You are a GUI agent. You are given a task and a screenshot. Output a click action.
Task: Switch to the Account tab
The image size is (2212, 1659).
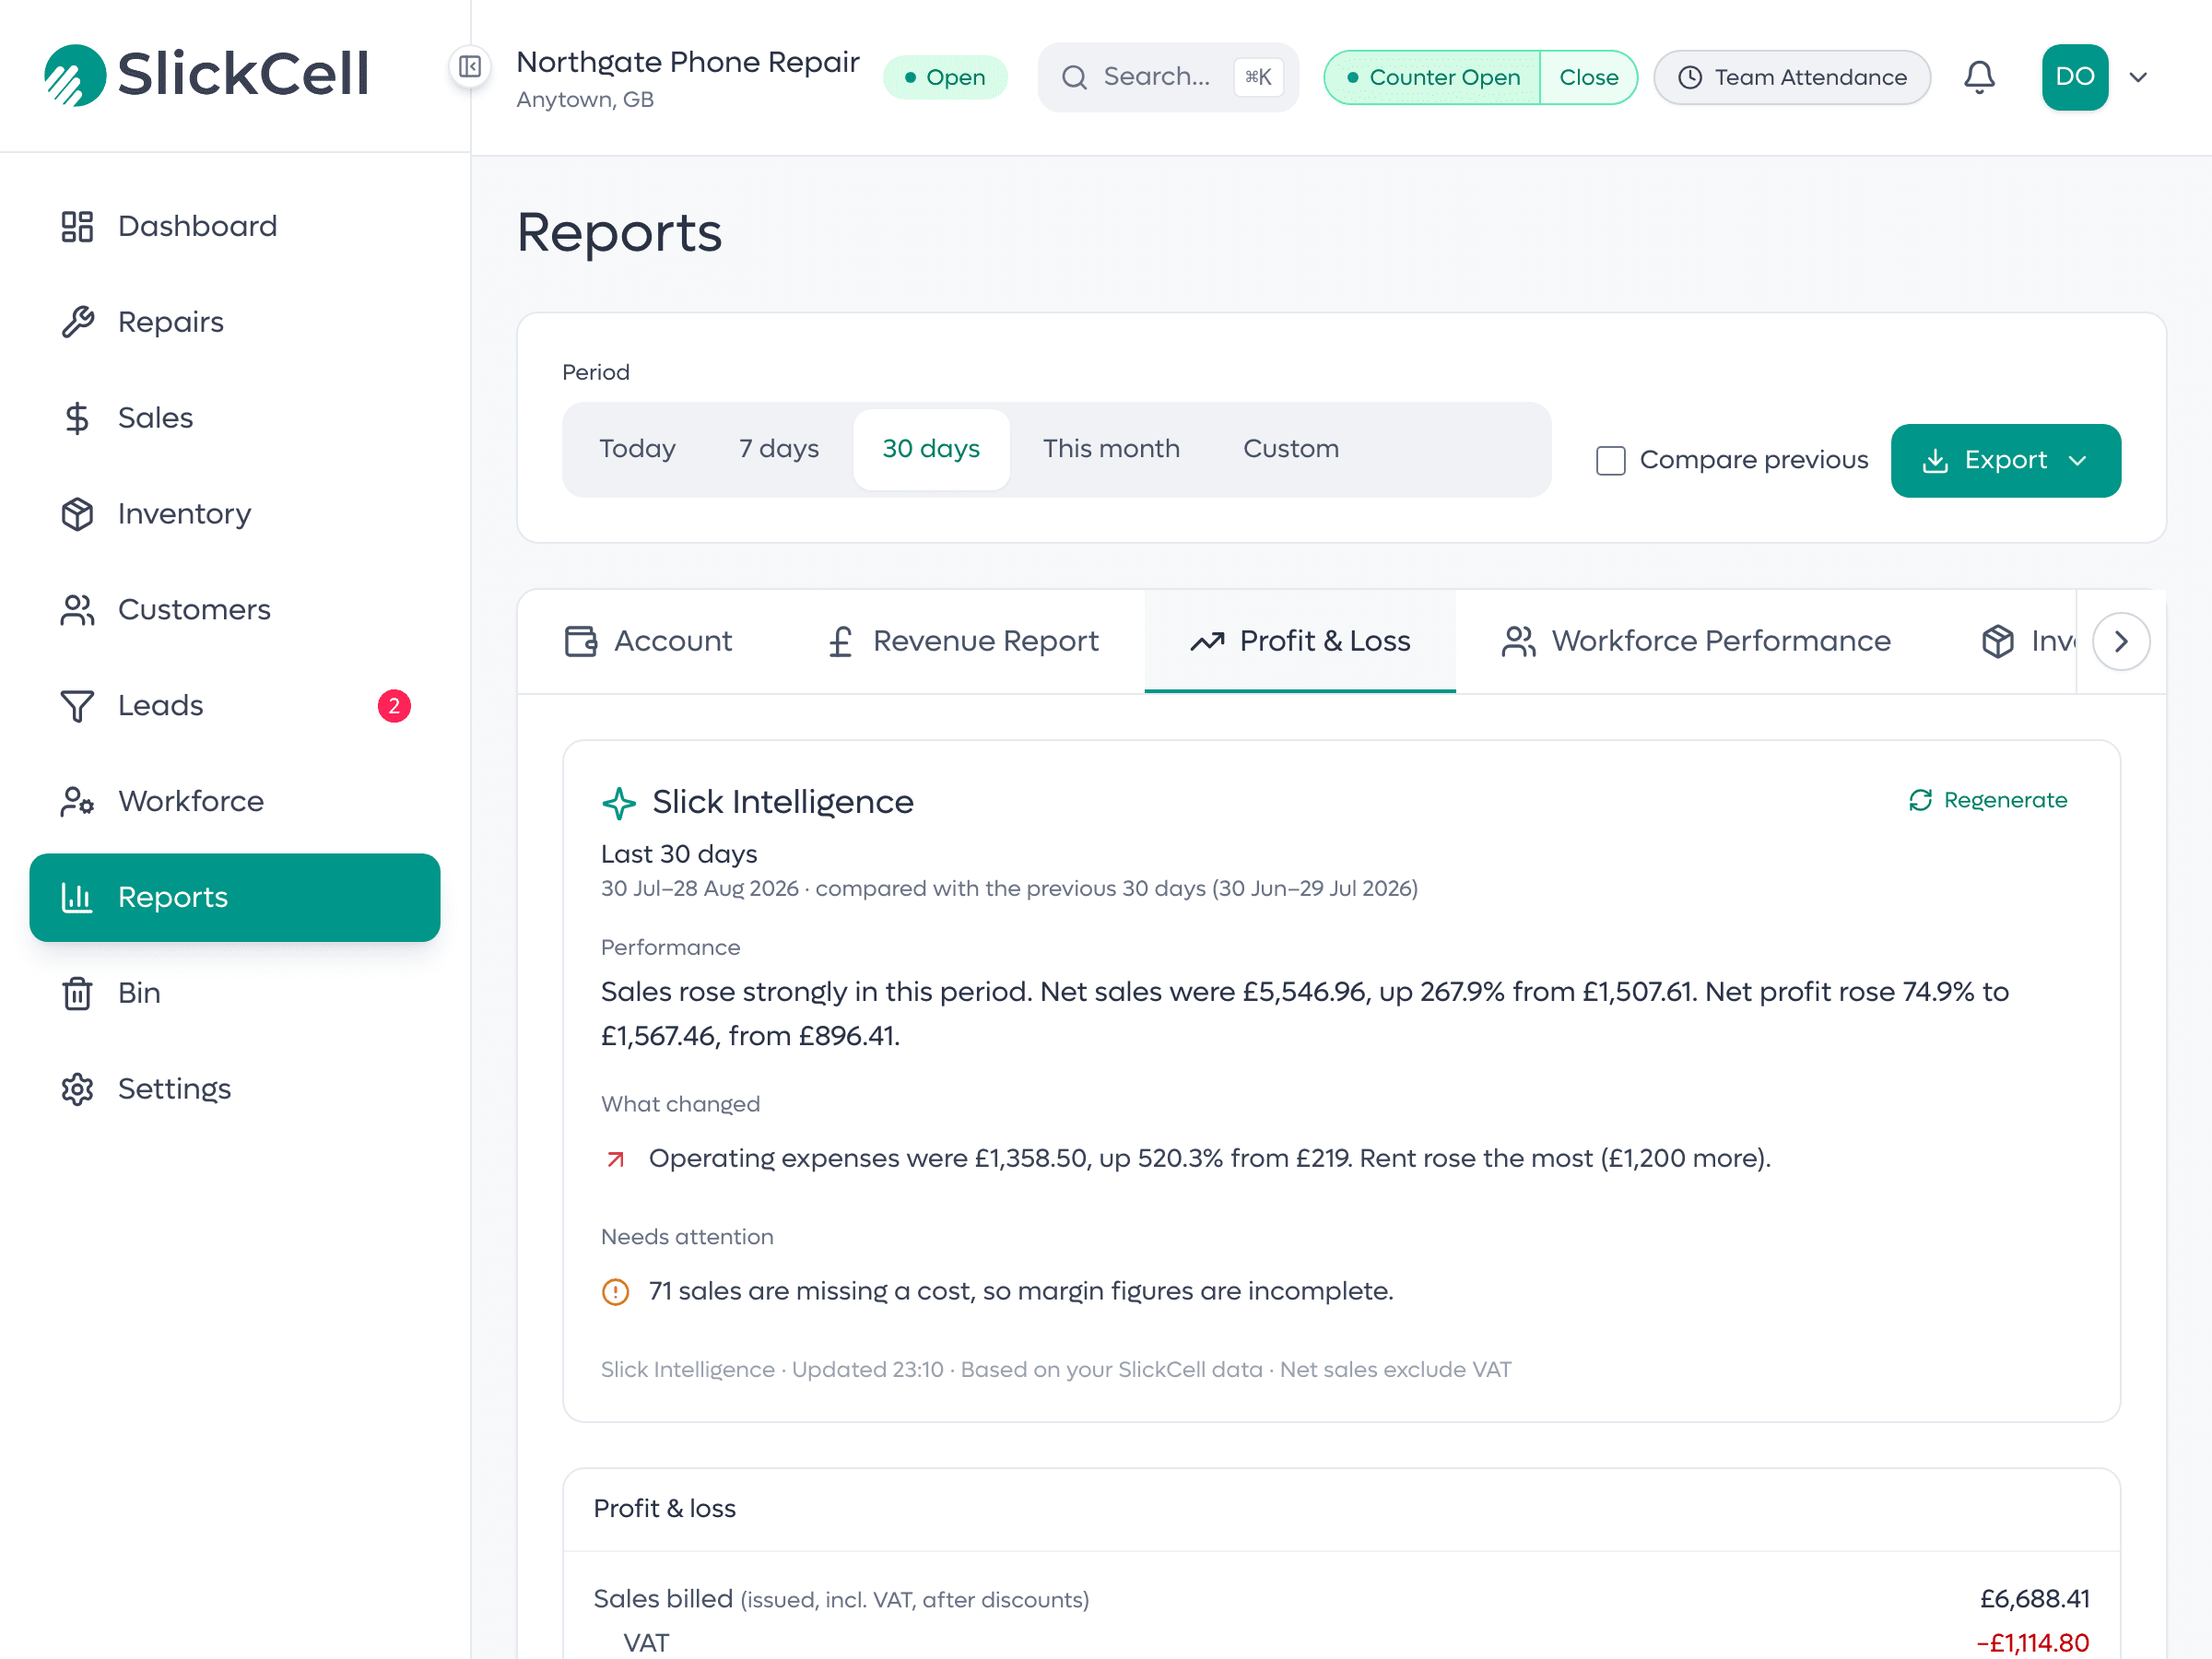(649, 641)
